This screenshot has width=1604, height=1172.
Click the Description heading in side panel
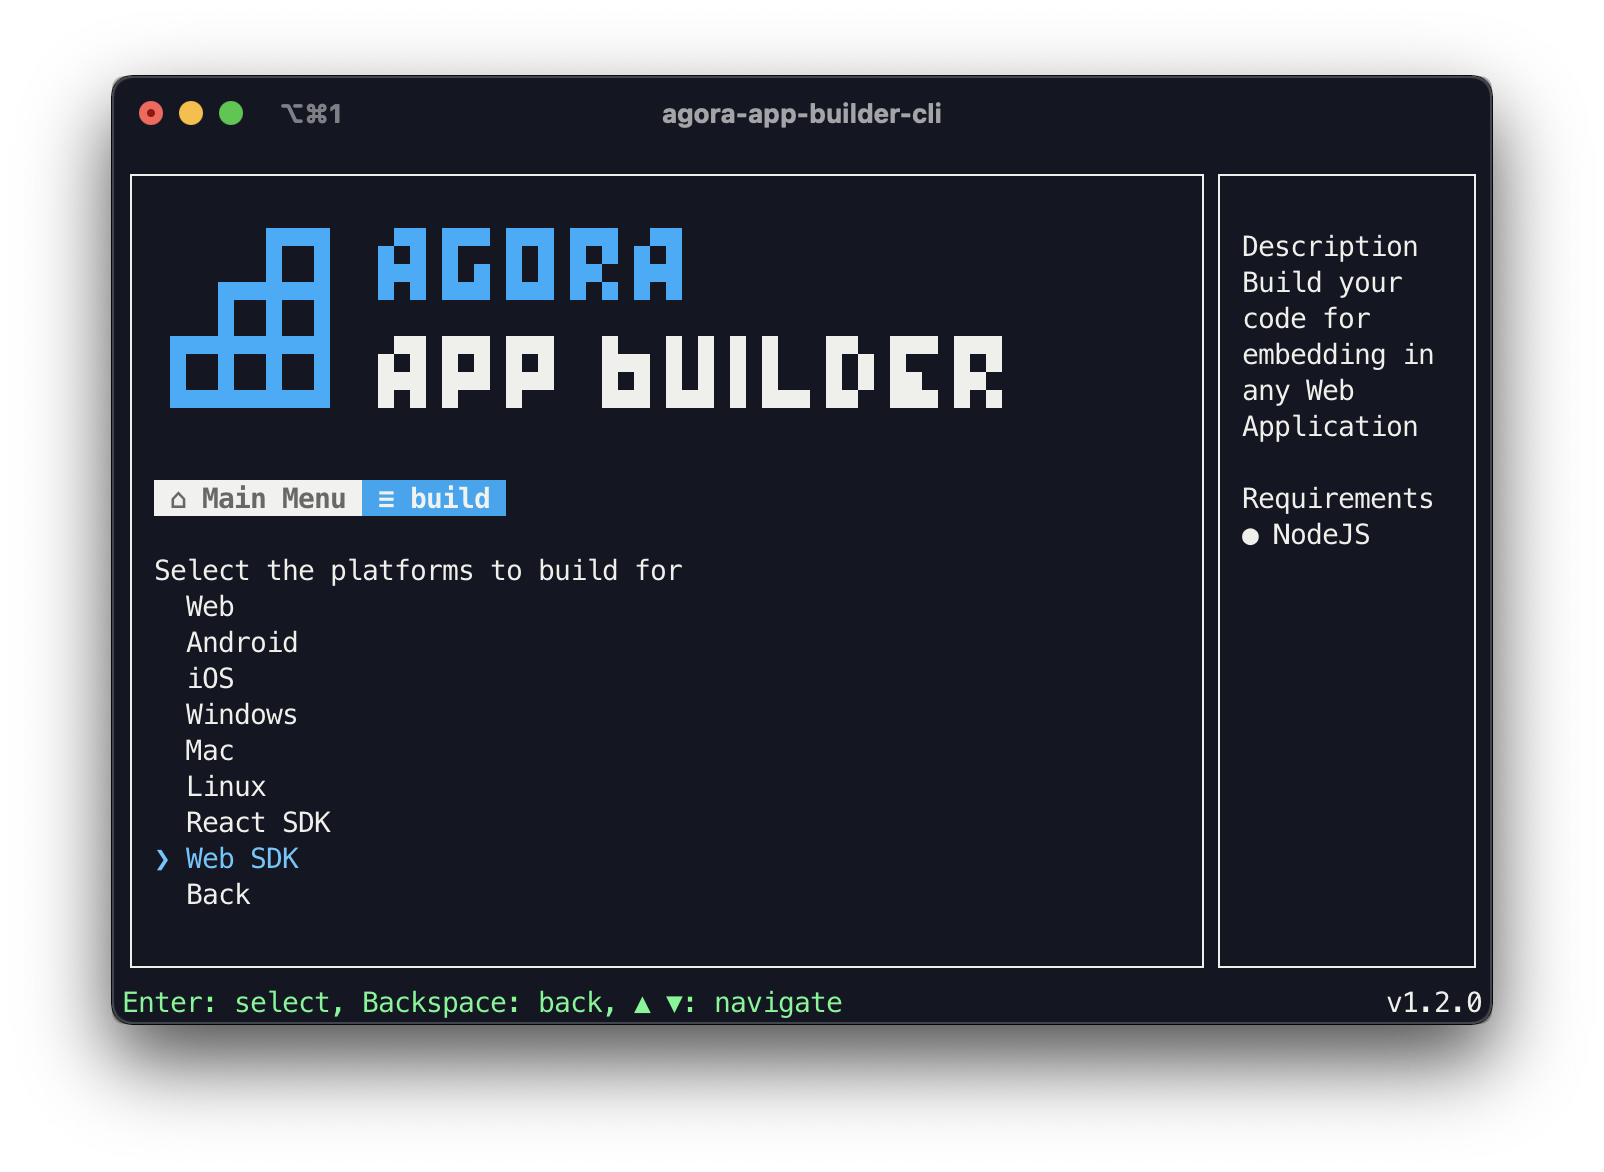[x=1330, y=247]
